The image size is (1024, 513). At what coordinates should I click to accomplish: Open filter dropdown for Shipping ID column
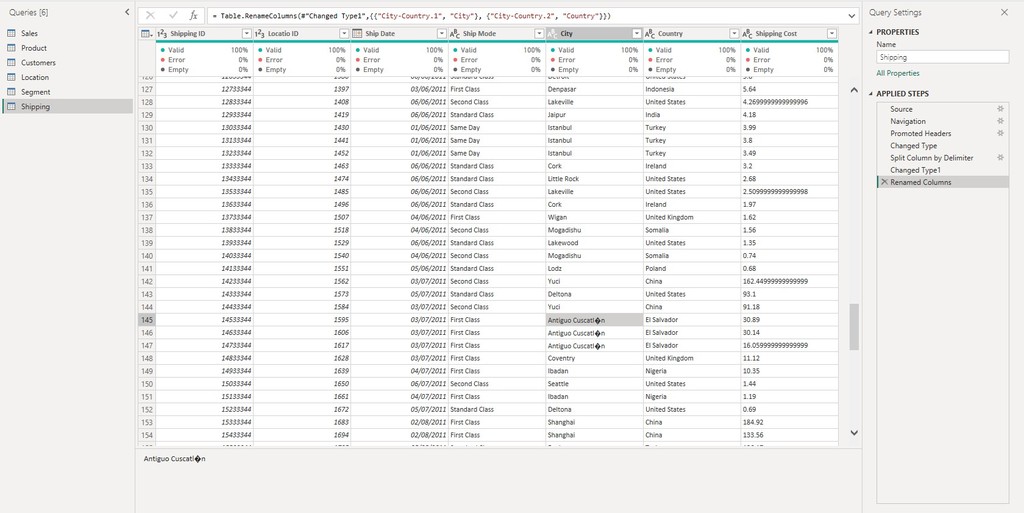[x=246, y=33]
